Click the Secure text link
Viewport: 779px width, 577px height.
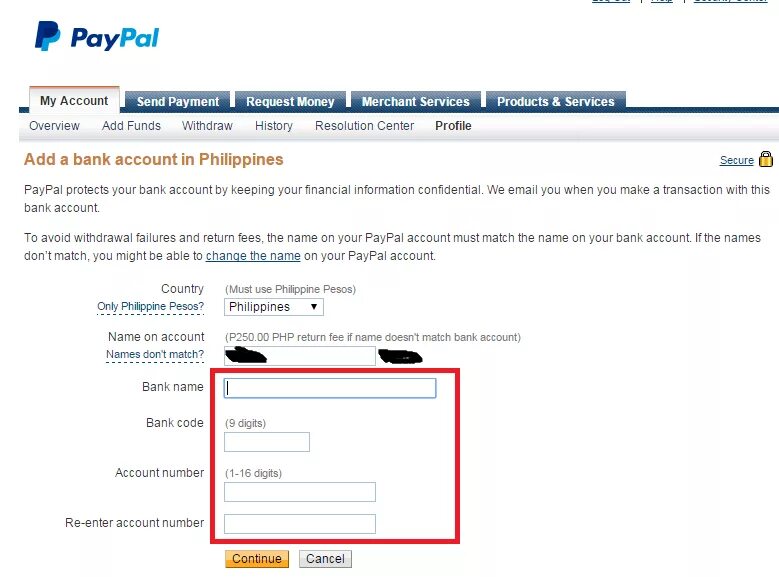point(736,160)
